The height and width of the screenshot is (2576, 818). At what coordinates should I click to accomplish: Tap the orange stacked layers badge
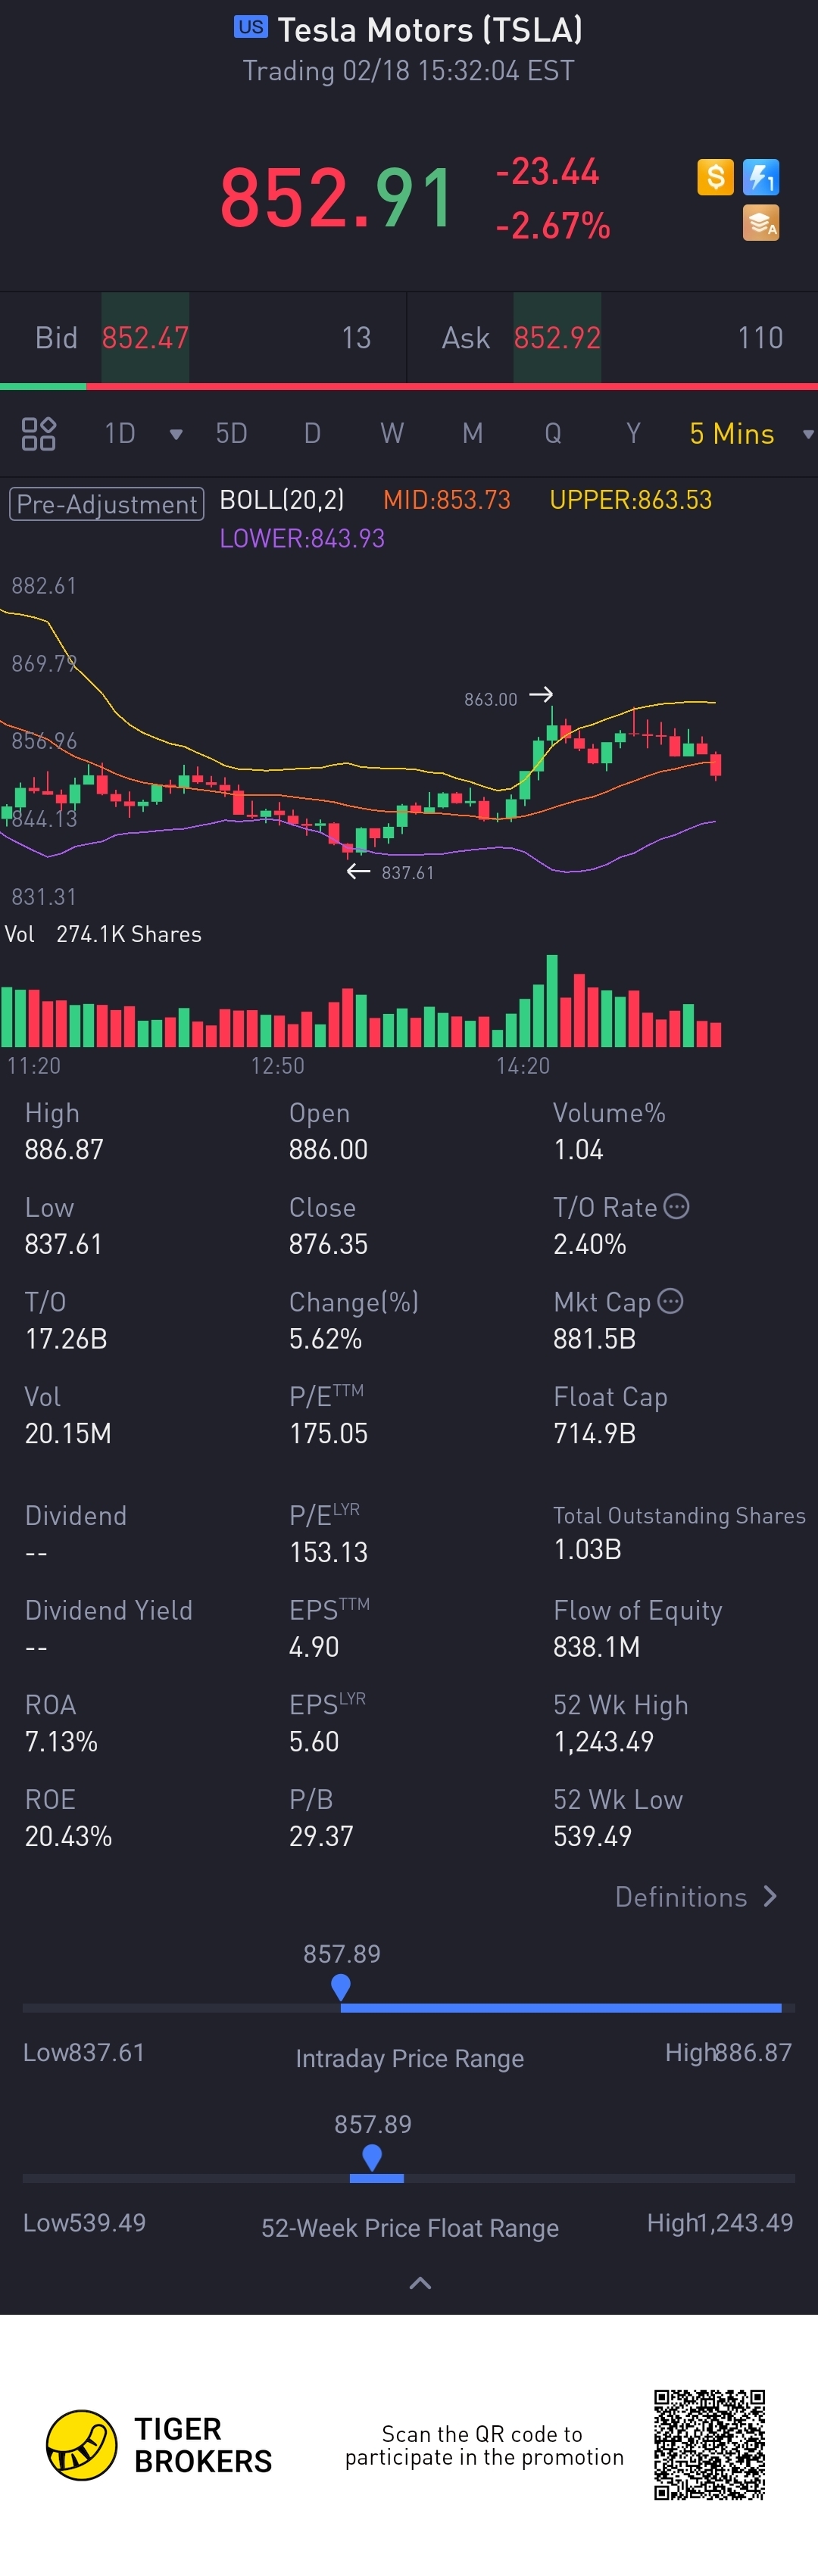(x=761, y=223)
